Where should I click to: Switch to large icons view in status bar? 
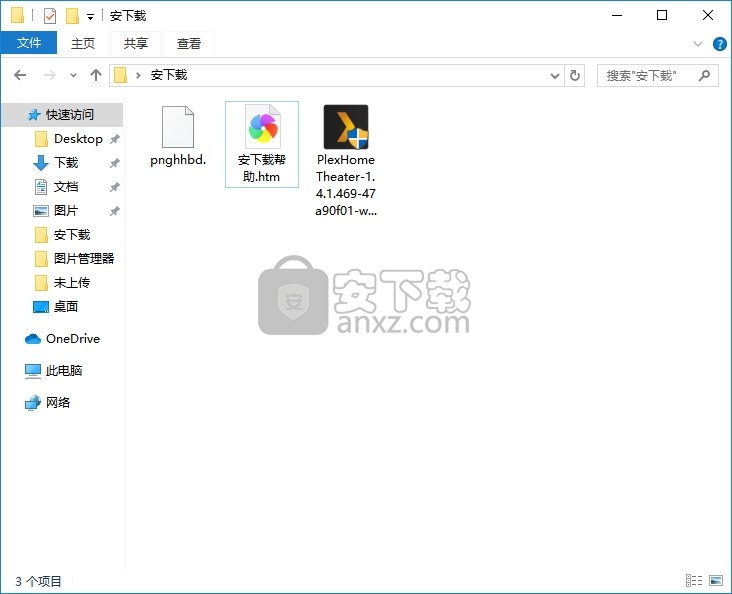[x=716, y=580]
